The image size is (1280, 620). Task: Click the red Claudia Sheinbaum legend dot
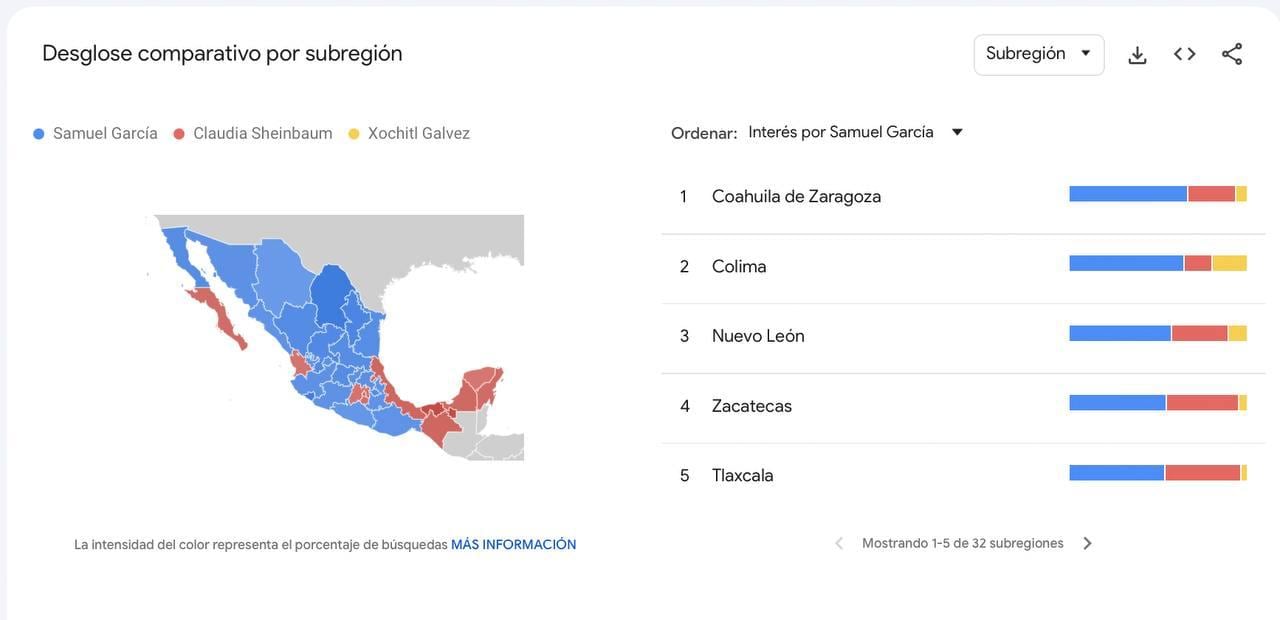[180, 132]
